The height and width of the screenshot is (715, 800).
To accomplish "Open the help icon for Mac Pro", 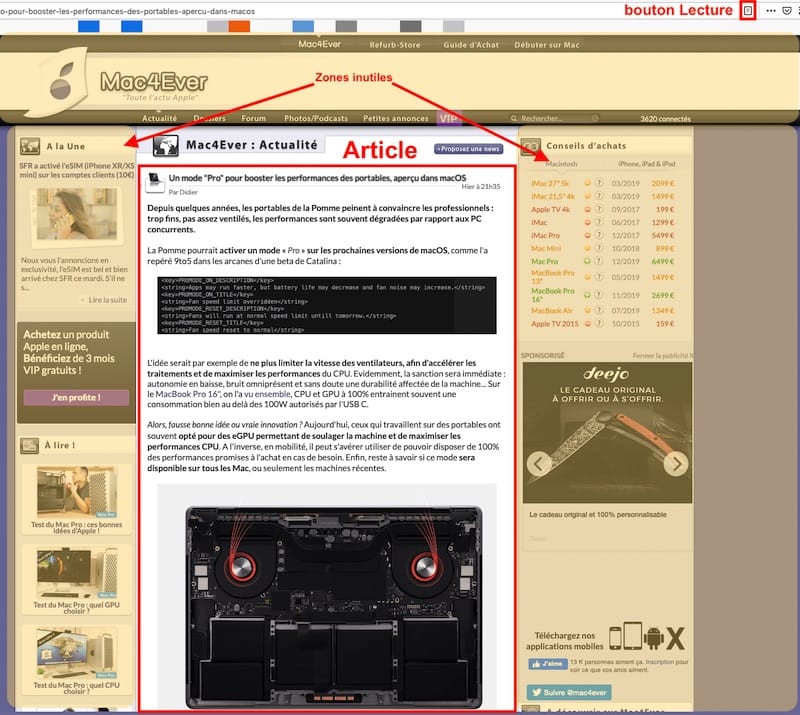I will pyautogui.click(x=599, y=261).
